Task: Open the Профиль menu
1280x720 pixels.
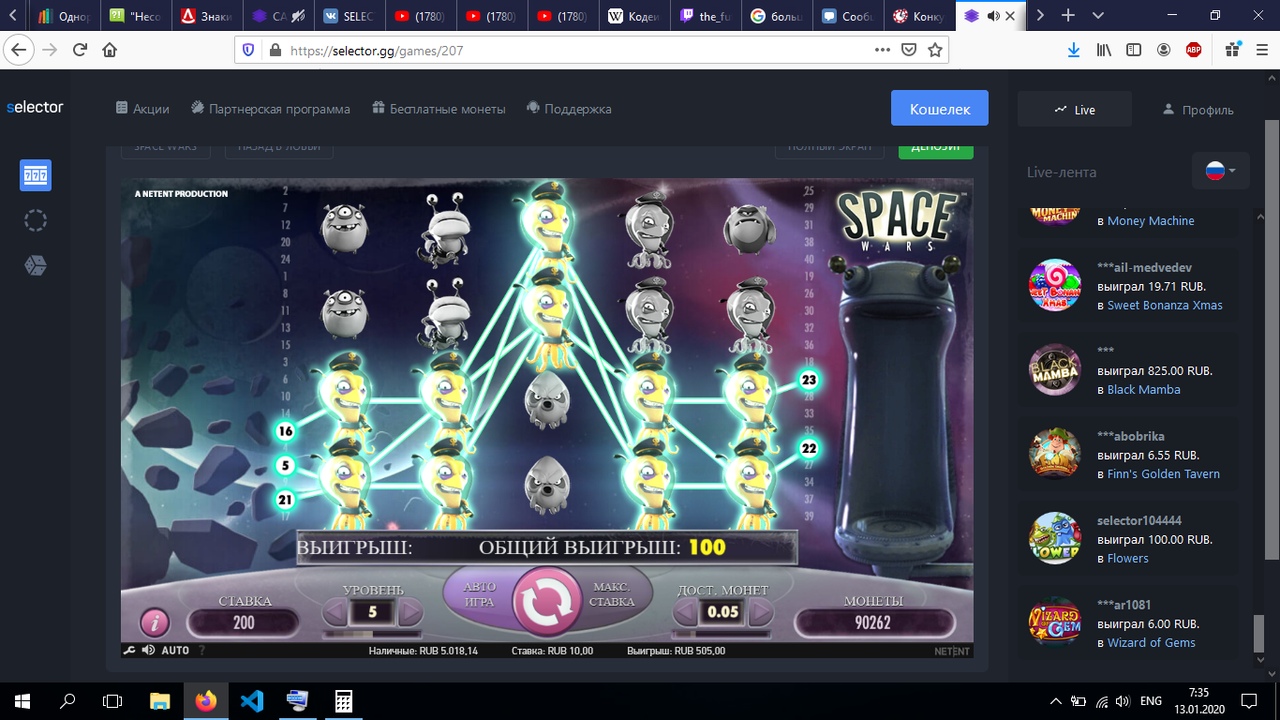Action: point(1197,109)
